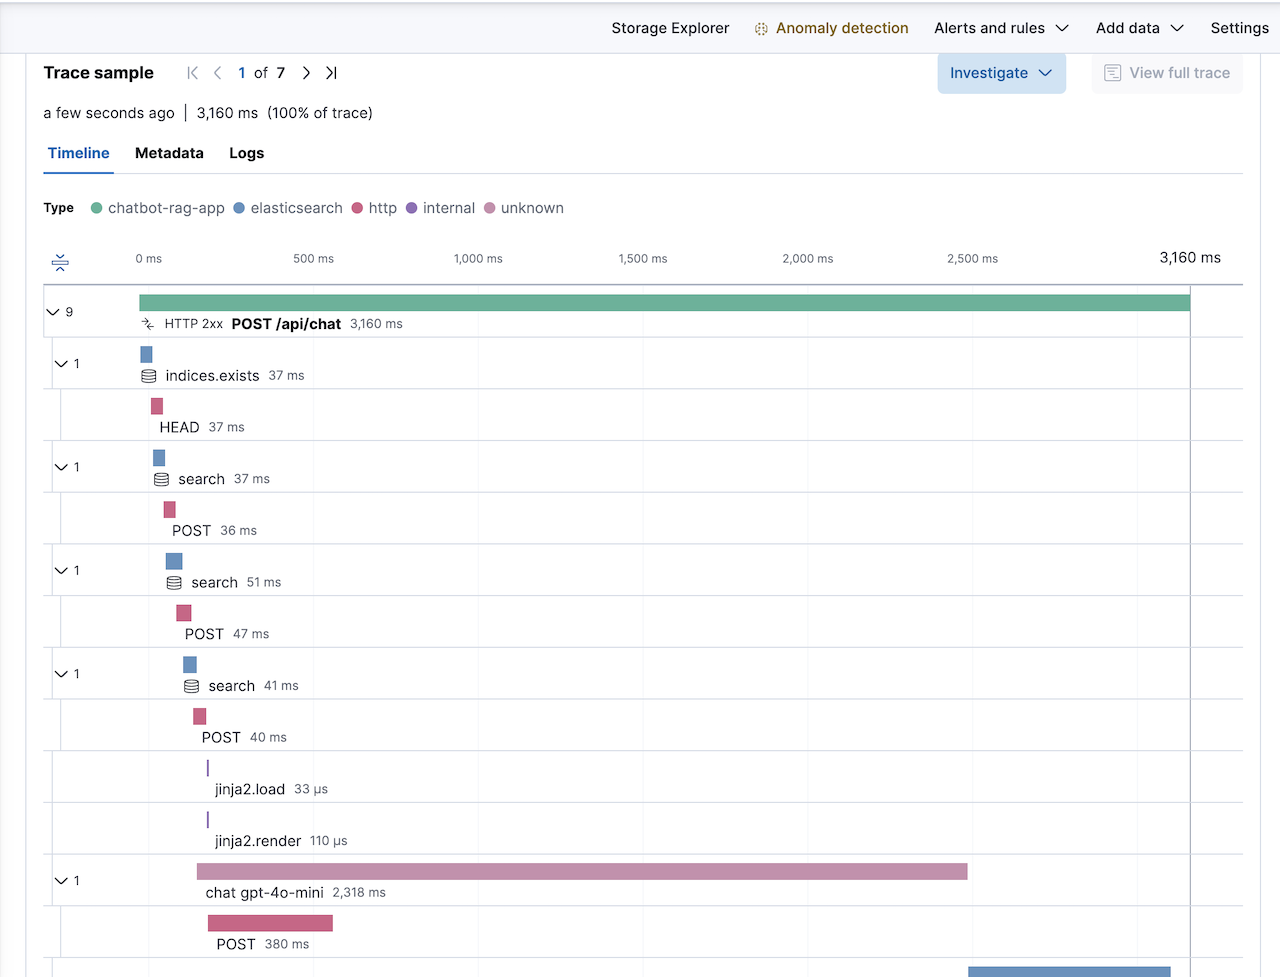The image size is (1280, 977).
Task: Click the collapse-all waterfall icon
Action: (x=60, y=262)
